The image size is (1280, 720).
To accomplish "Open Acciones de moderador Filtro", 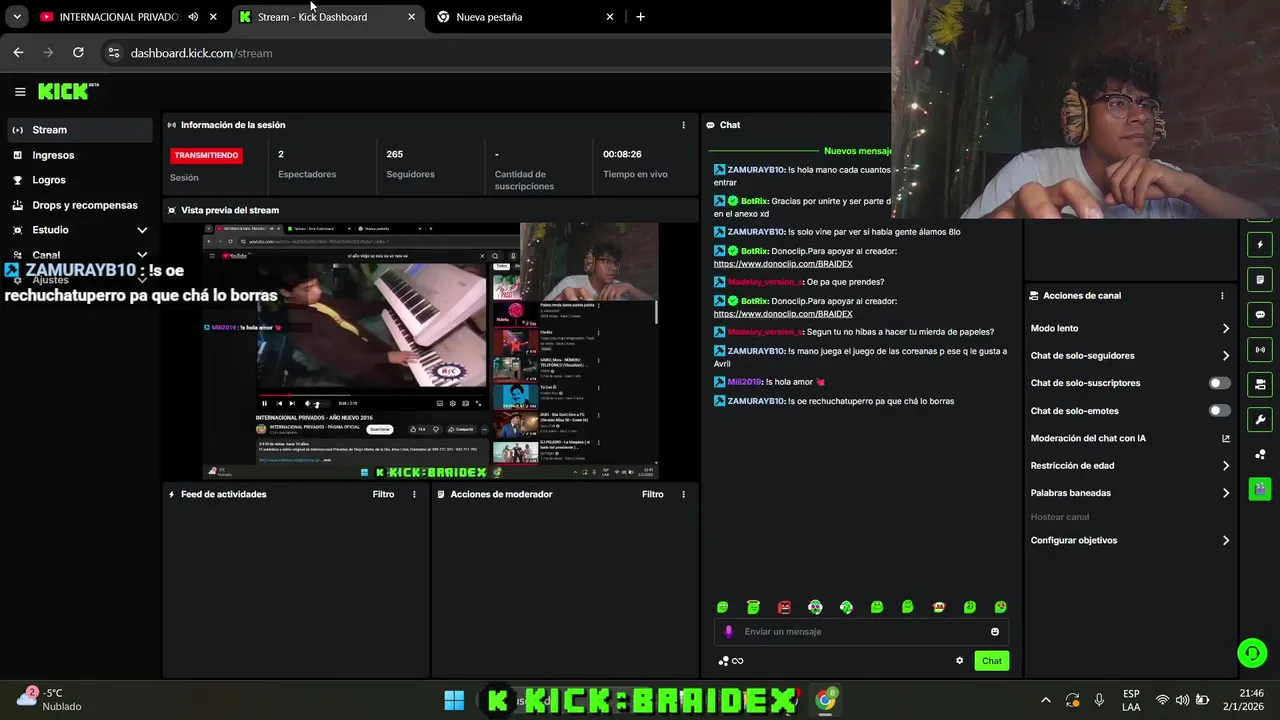I will point(653,494).
